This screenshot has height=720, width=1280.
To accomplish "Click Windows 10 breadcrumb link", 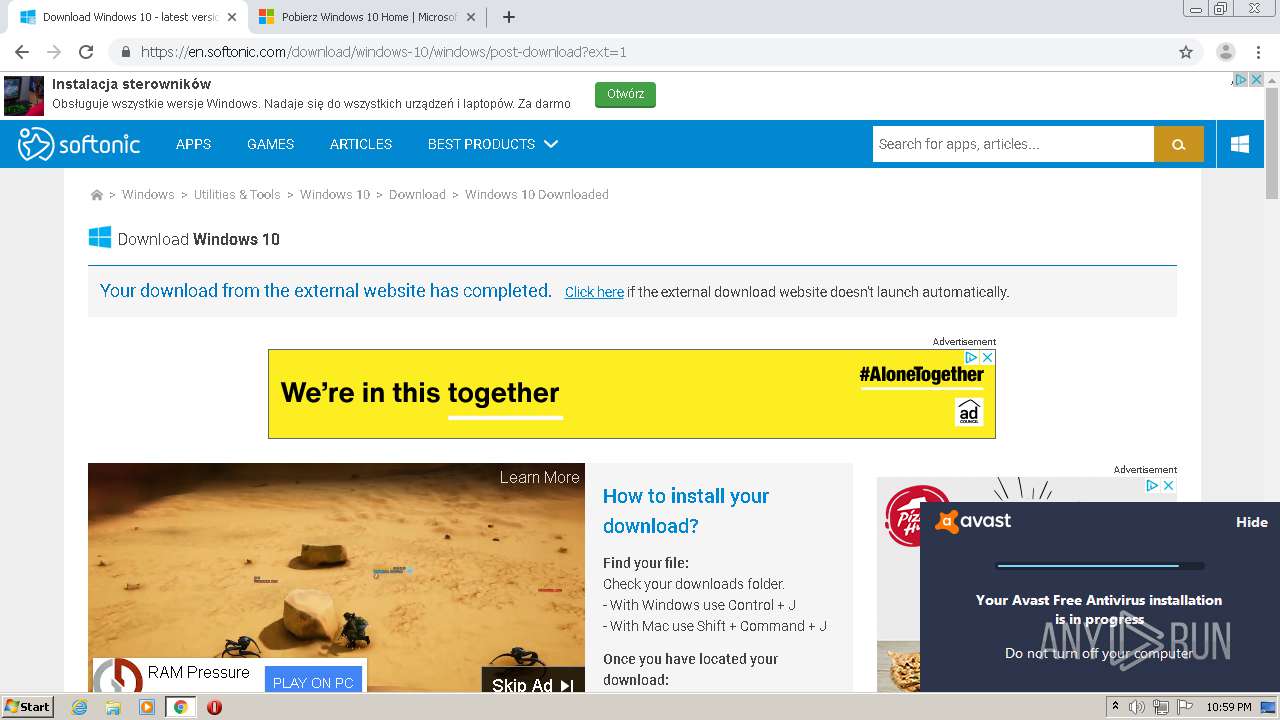I will coord(335,195).
